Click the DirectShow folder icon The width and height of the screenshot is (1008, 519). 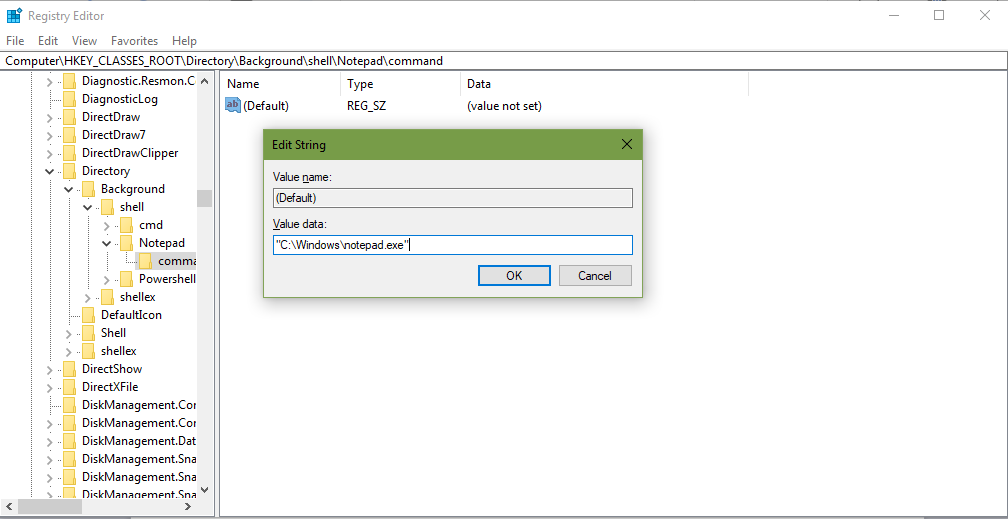(70, 369)
